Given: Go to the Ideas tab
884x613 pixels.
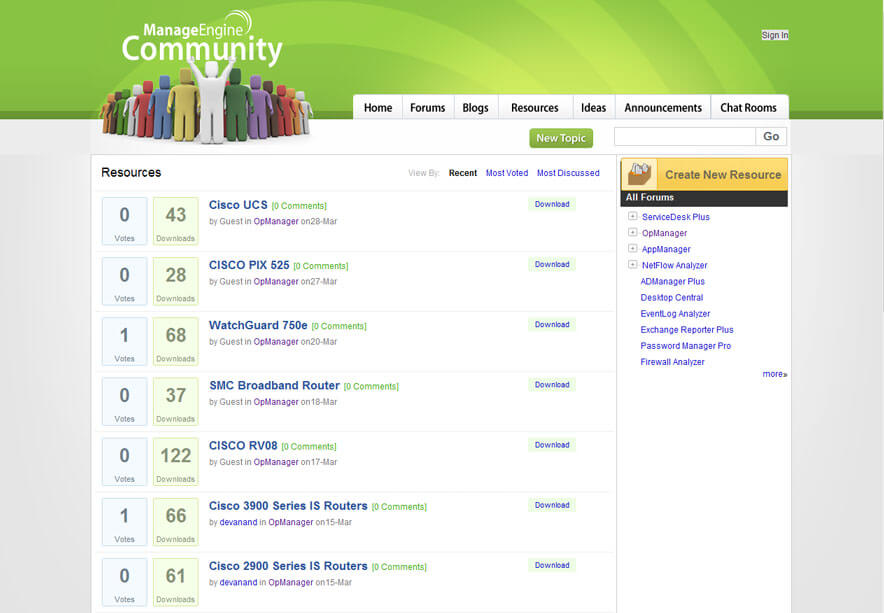Looking at the screenshot, I should click(x=593, y=107).
